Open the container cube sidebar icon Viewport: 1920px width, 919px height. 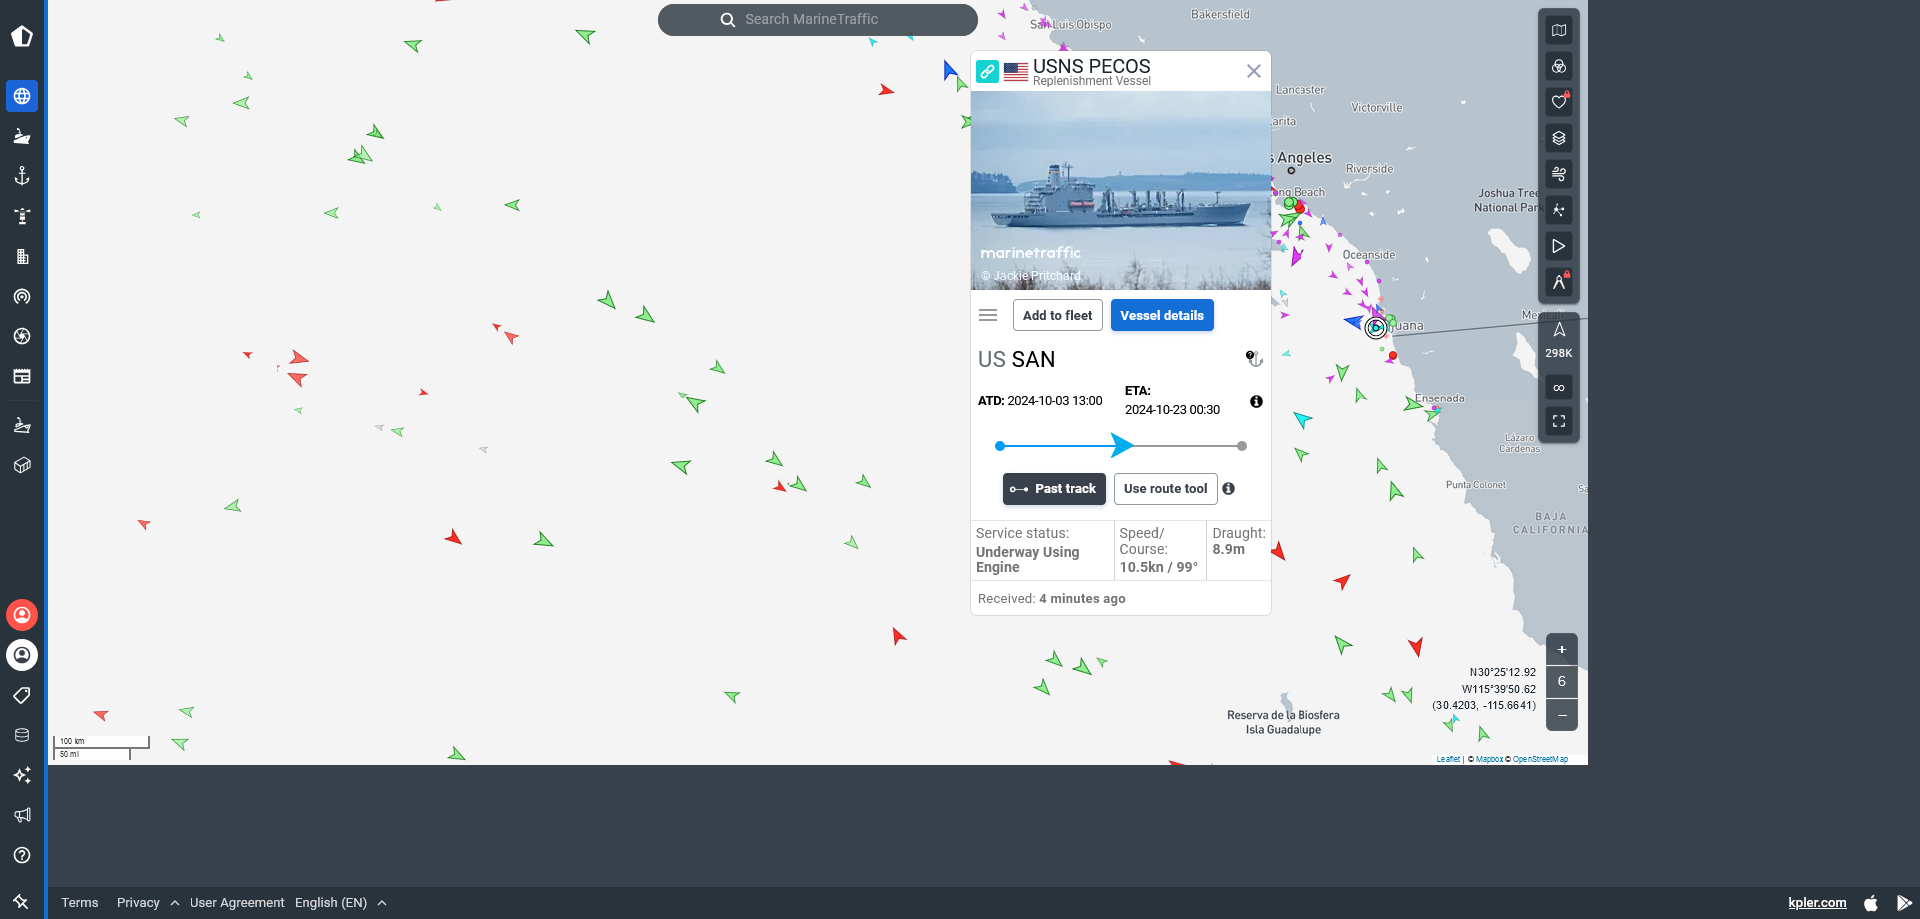point(22,465)
